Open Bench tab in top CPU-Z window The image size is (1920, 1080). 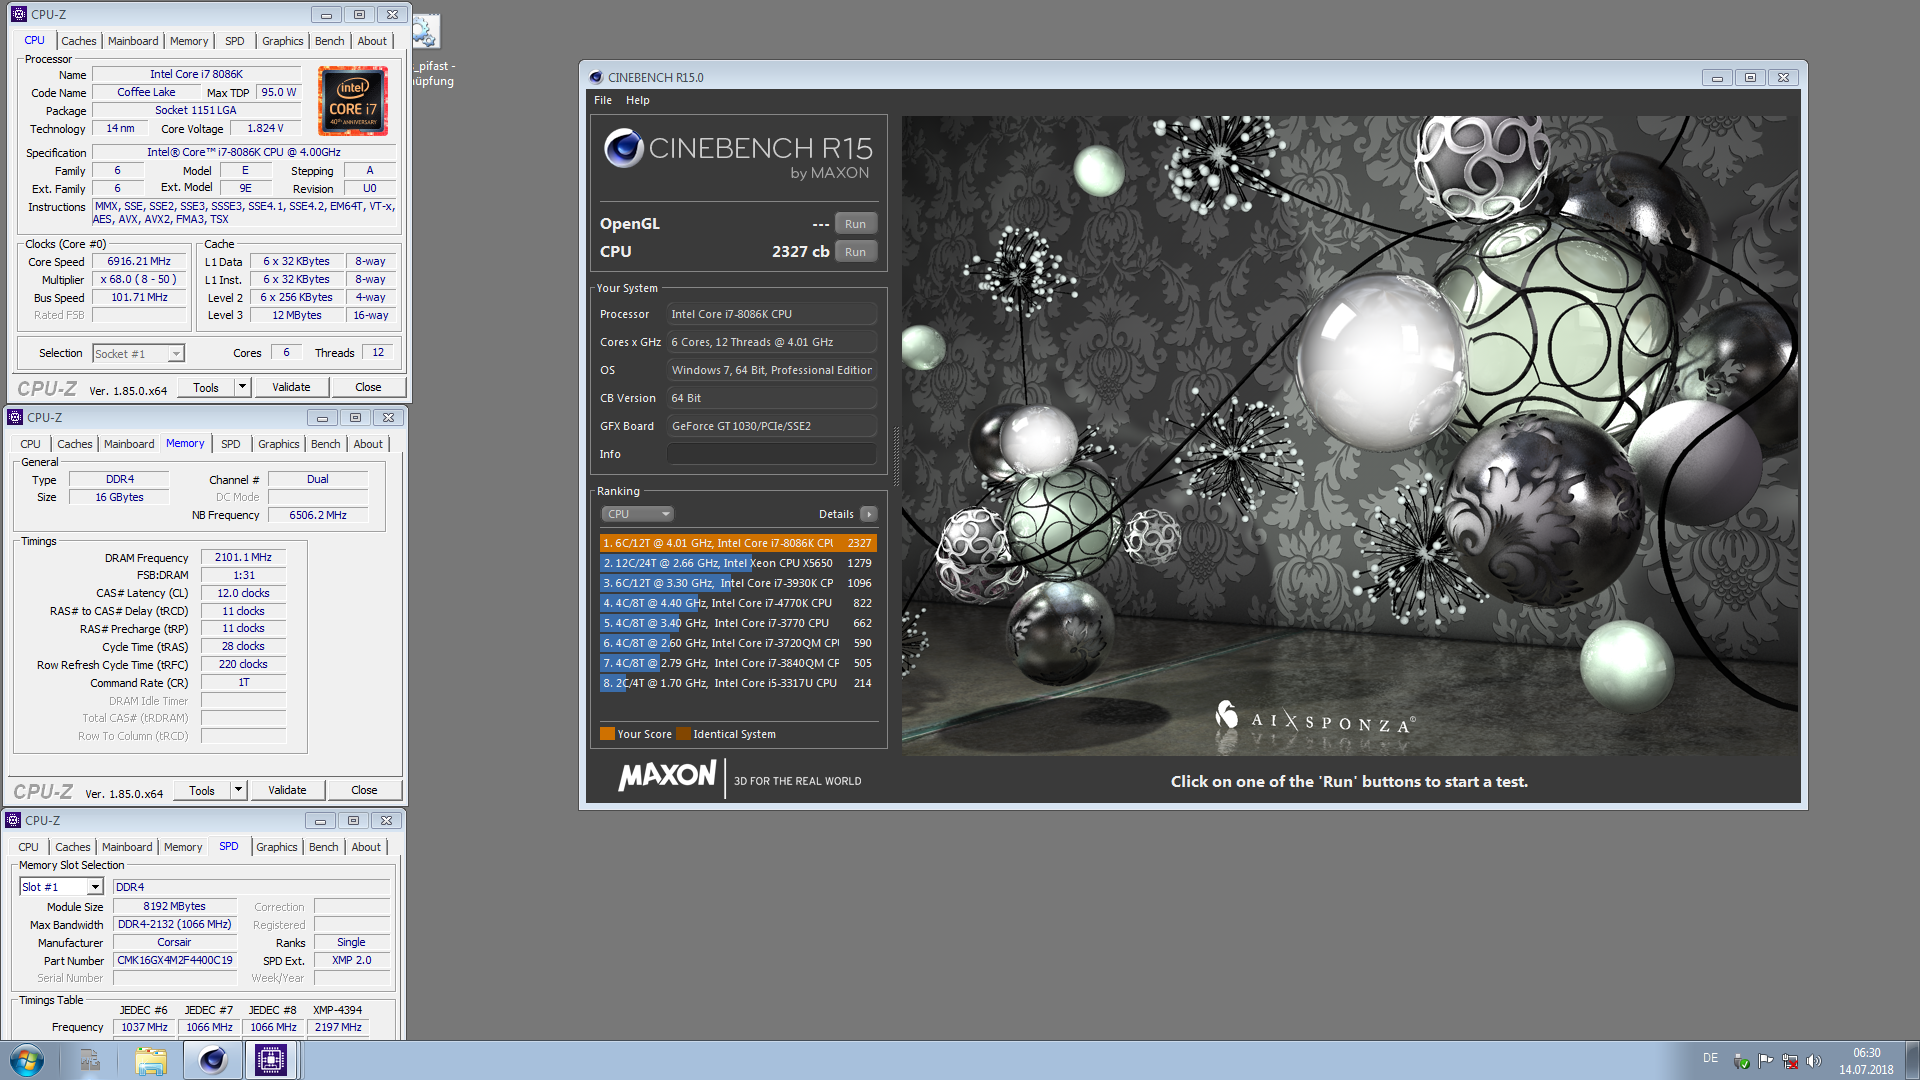click(x=329, y=41)
